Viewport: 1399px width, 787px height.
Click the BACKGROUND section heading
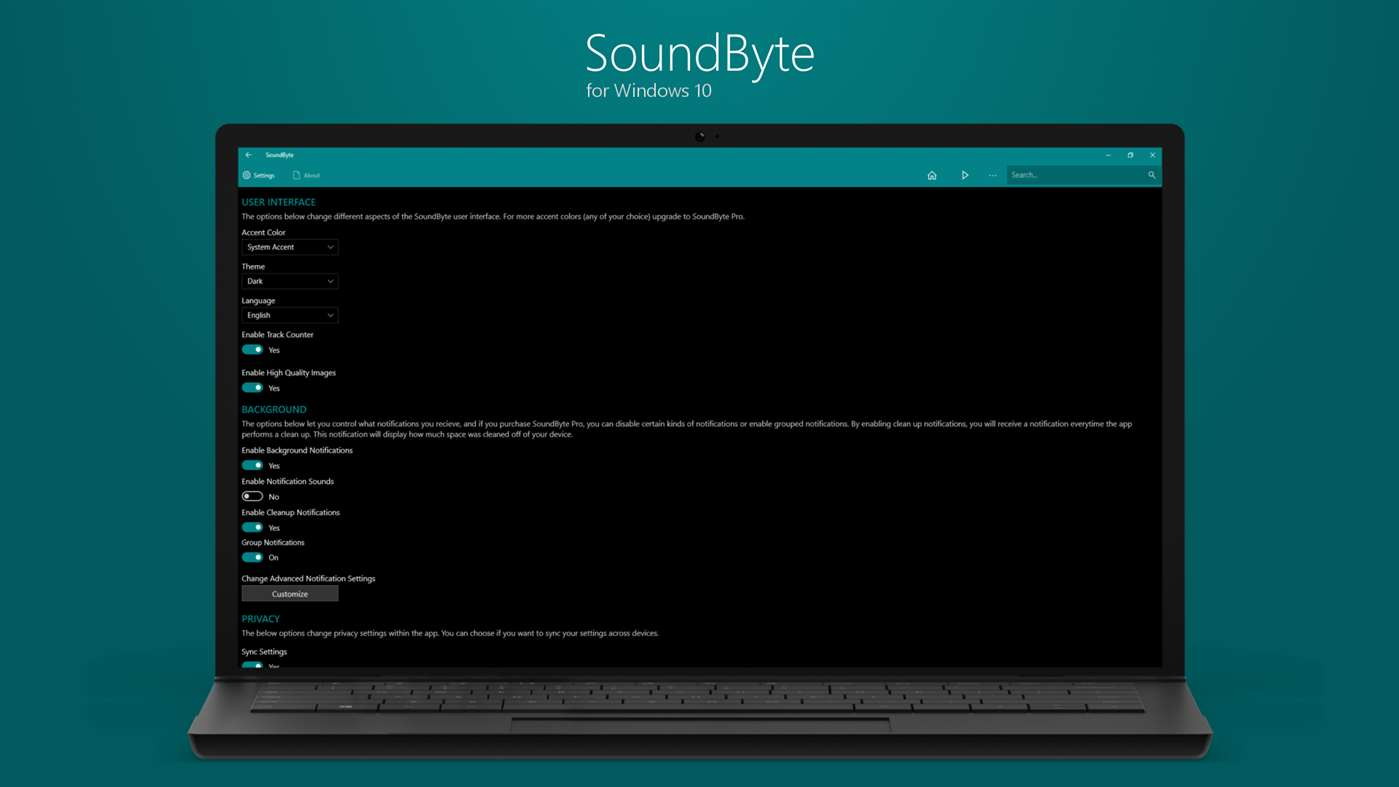coord(274,409)
